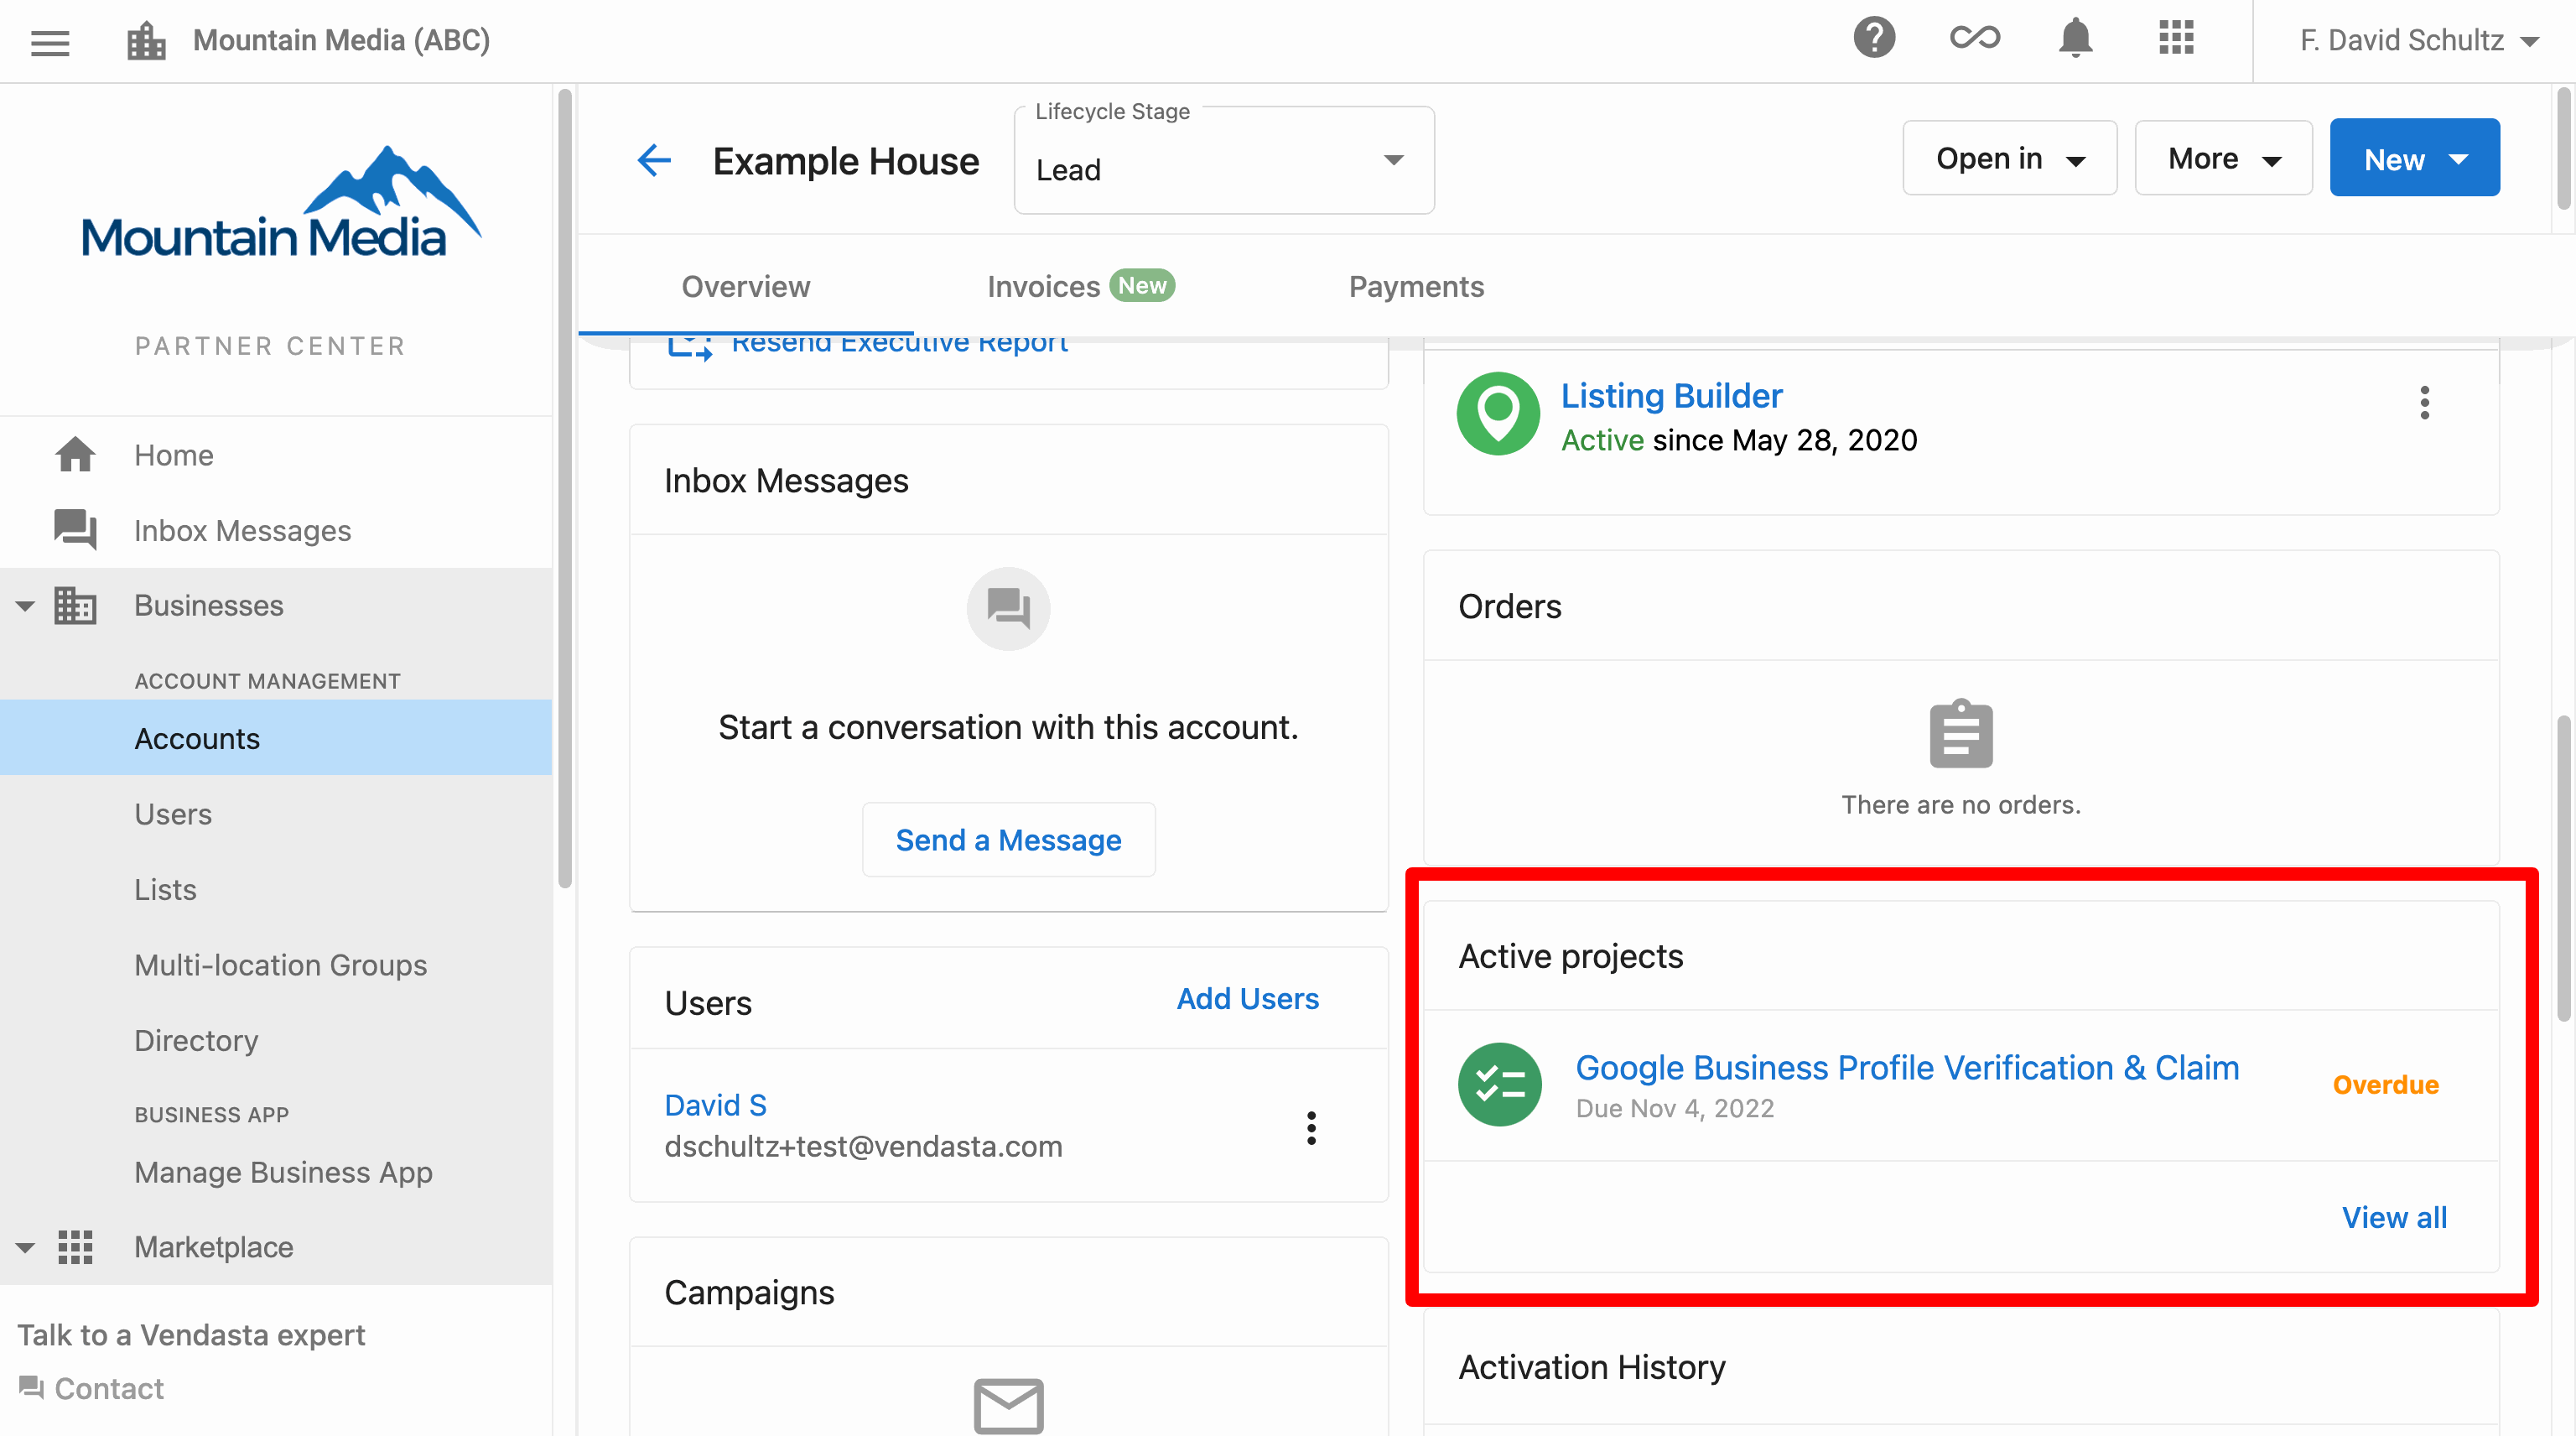2576x1436 pixels.
Task: Open the notifications bell
Action: (x=2075, y=39)
